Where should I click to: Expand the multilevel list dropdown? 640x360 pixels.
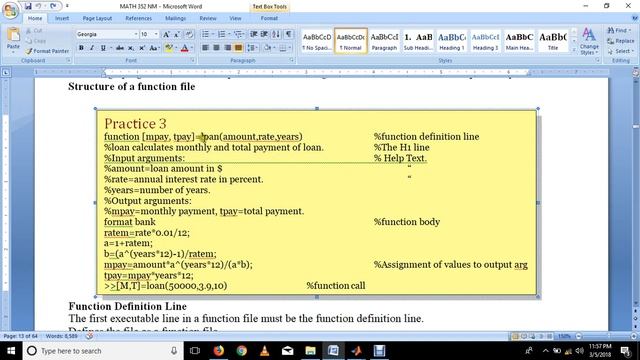[245, 35]
